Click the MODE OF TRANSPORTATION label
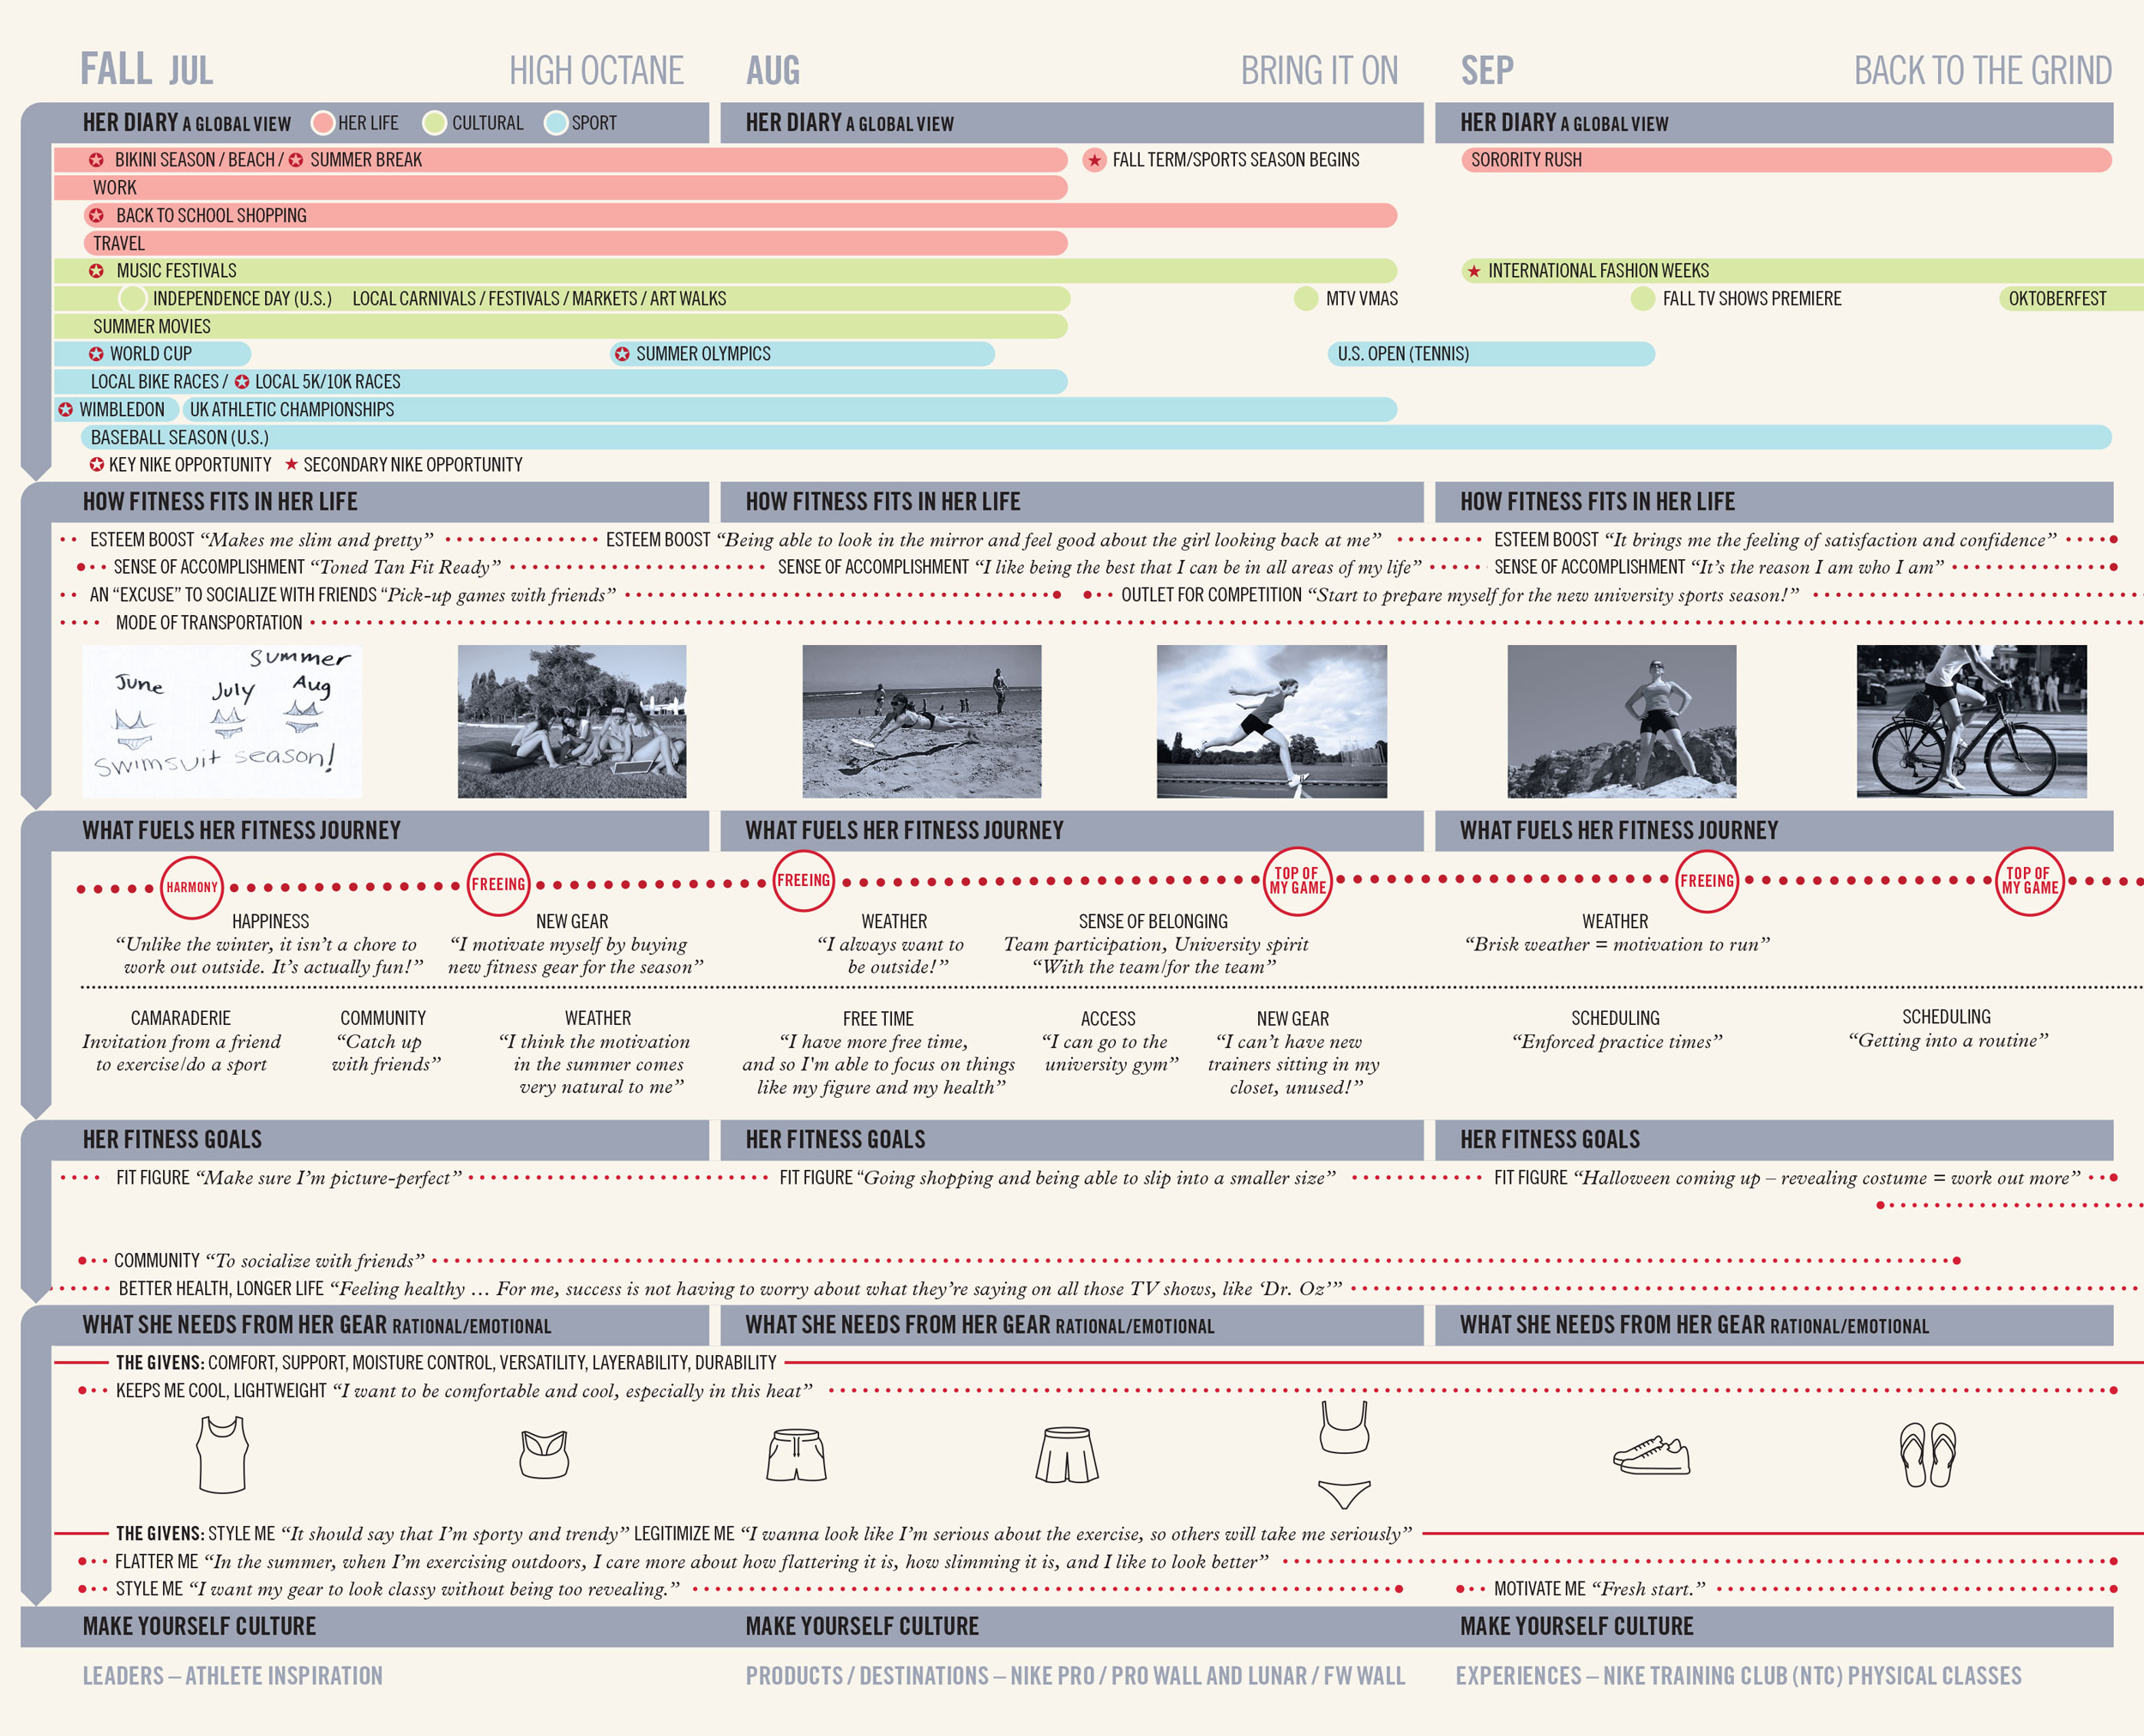Viewport: 2144px width, 1736px height. 209,622
